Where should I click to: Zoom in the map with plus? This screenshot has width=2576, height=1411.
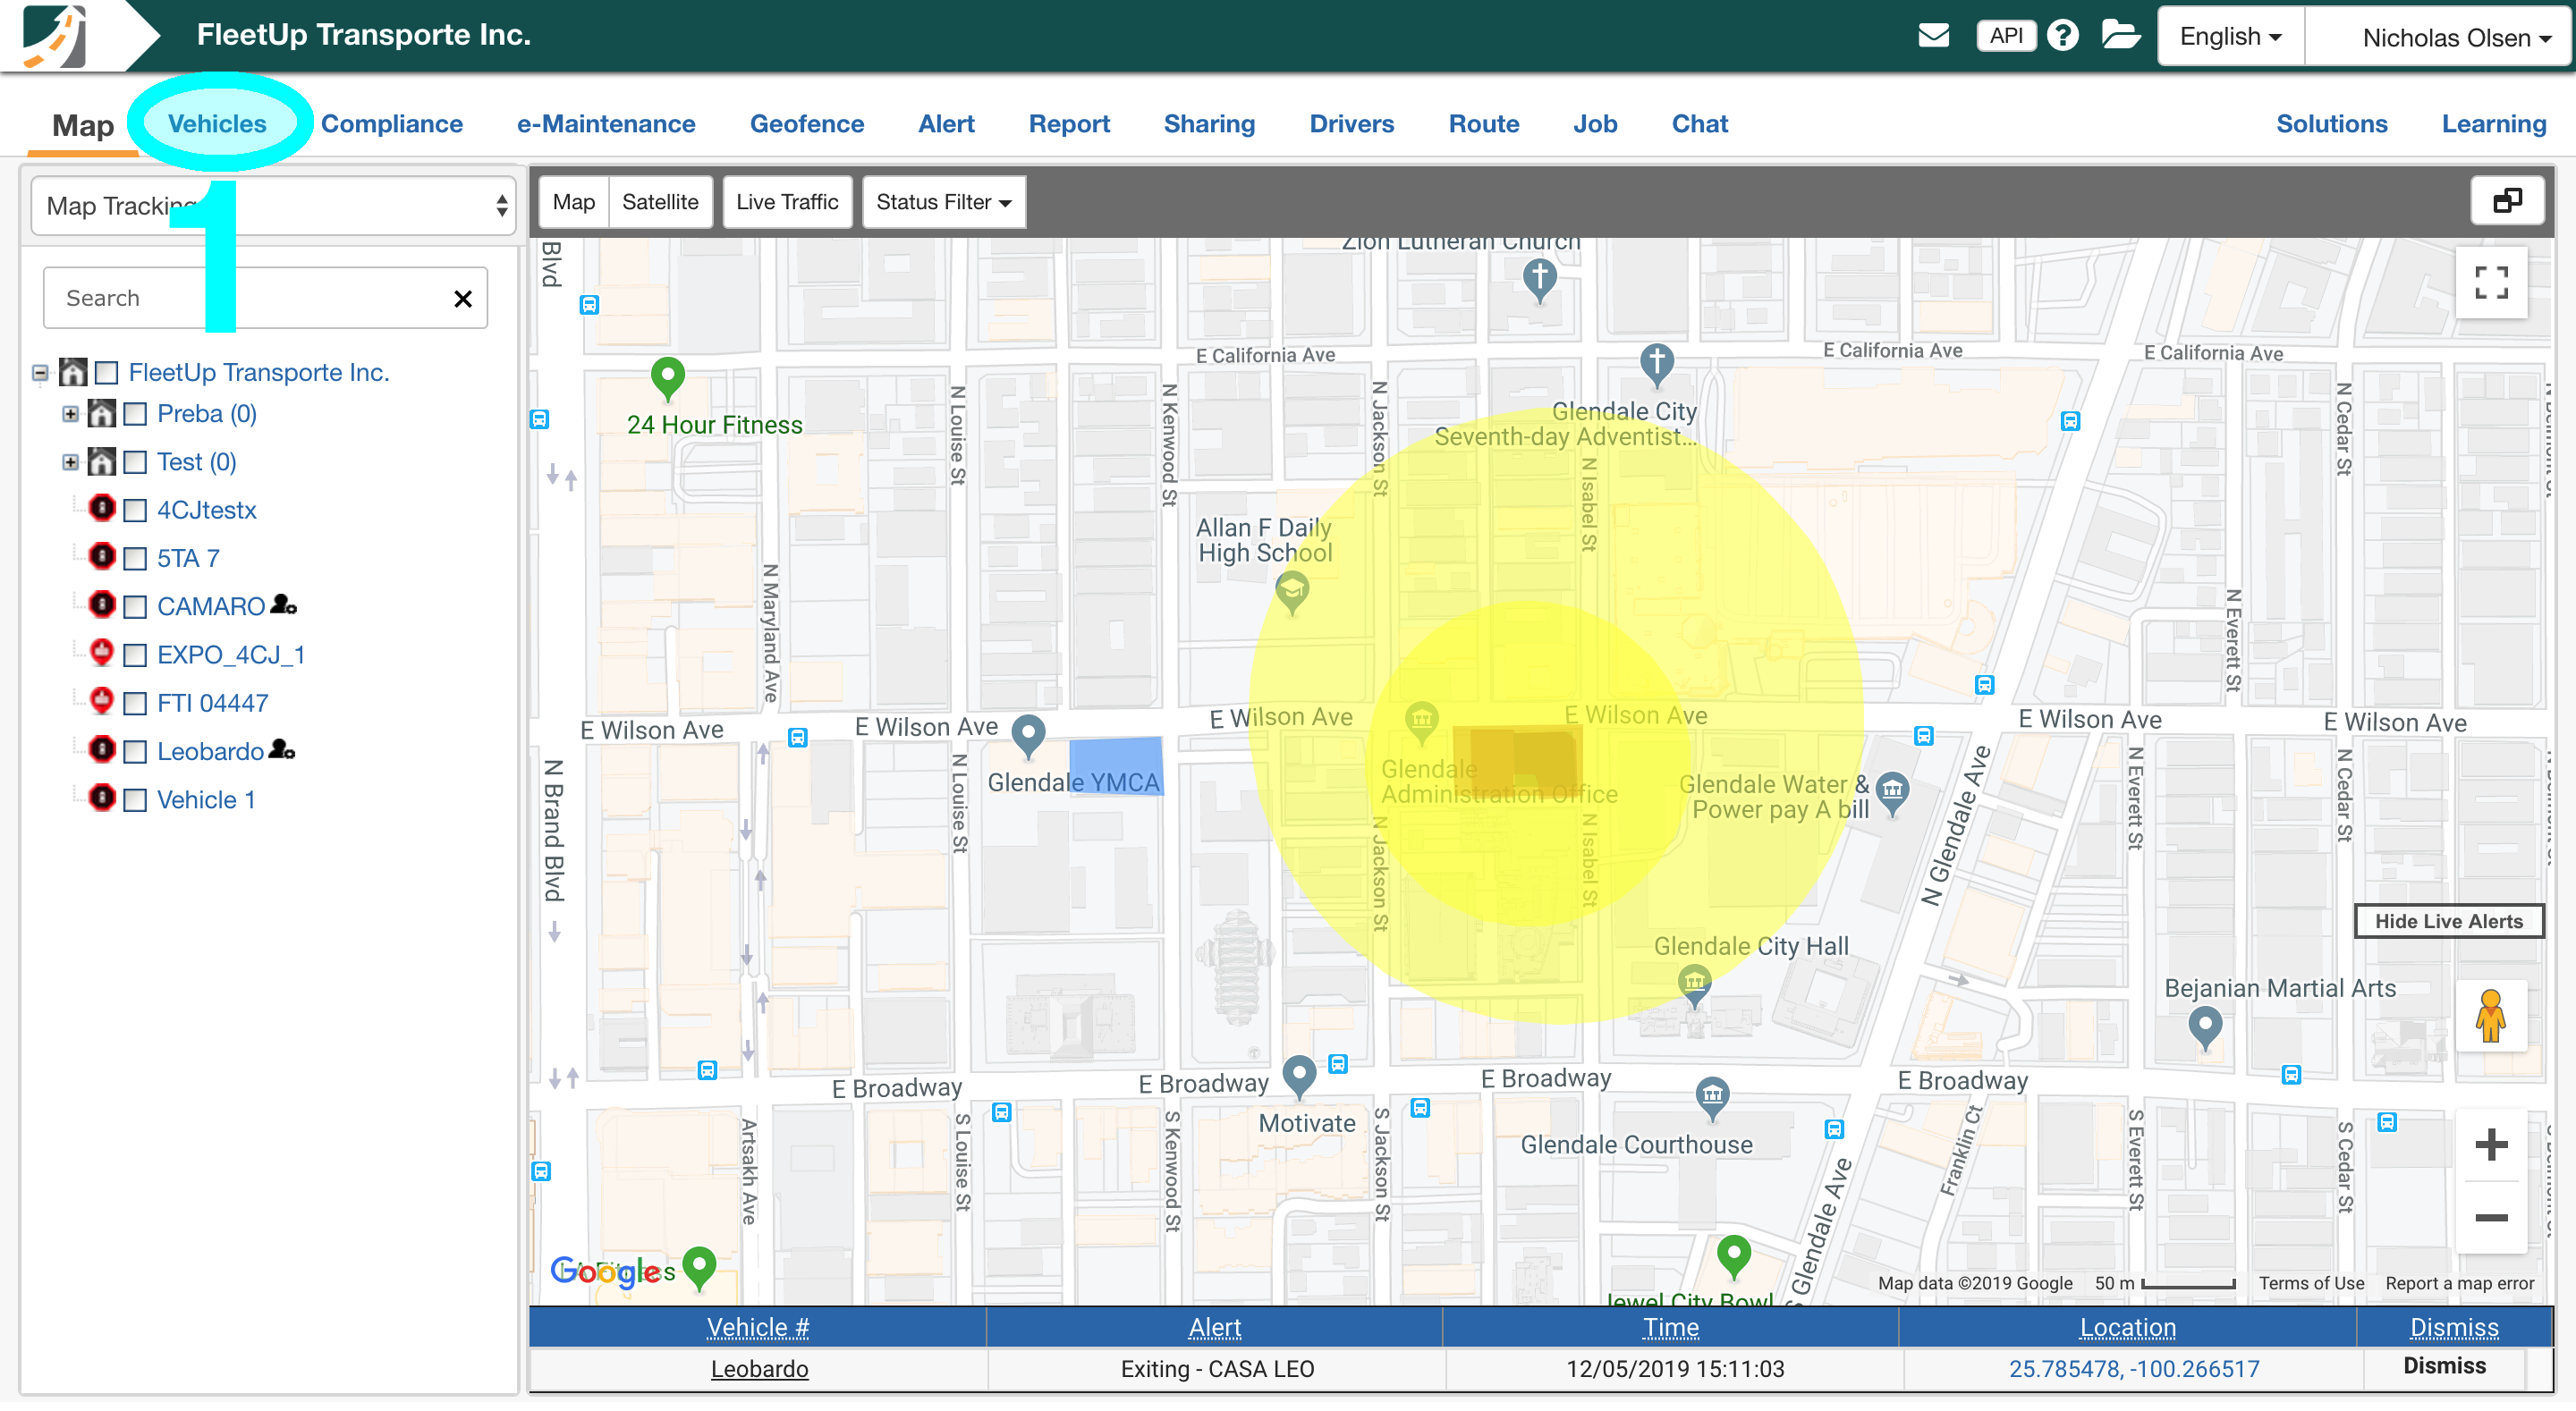coord(2490,1144)
